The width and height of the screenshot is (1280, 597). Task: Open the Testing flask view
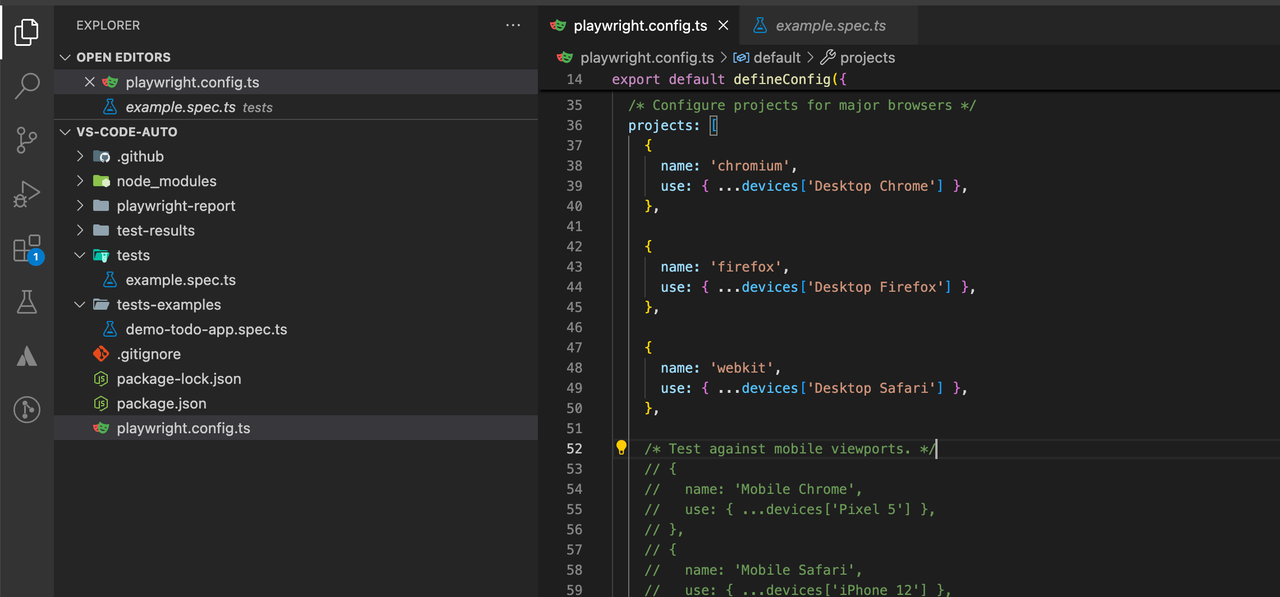[x=27, y=302]
